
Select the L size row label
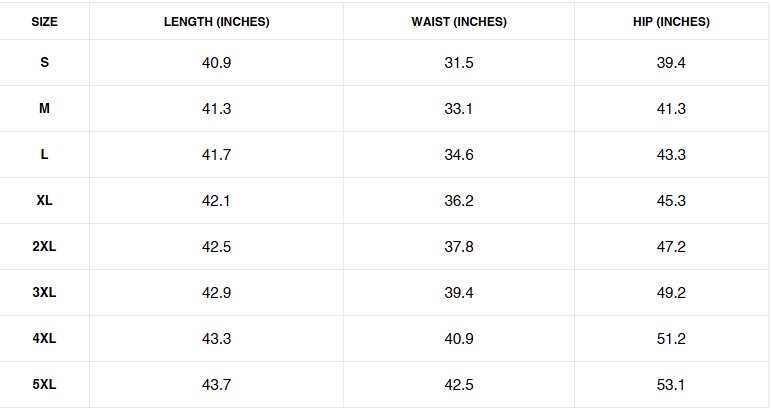click(x=44, y=155)
